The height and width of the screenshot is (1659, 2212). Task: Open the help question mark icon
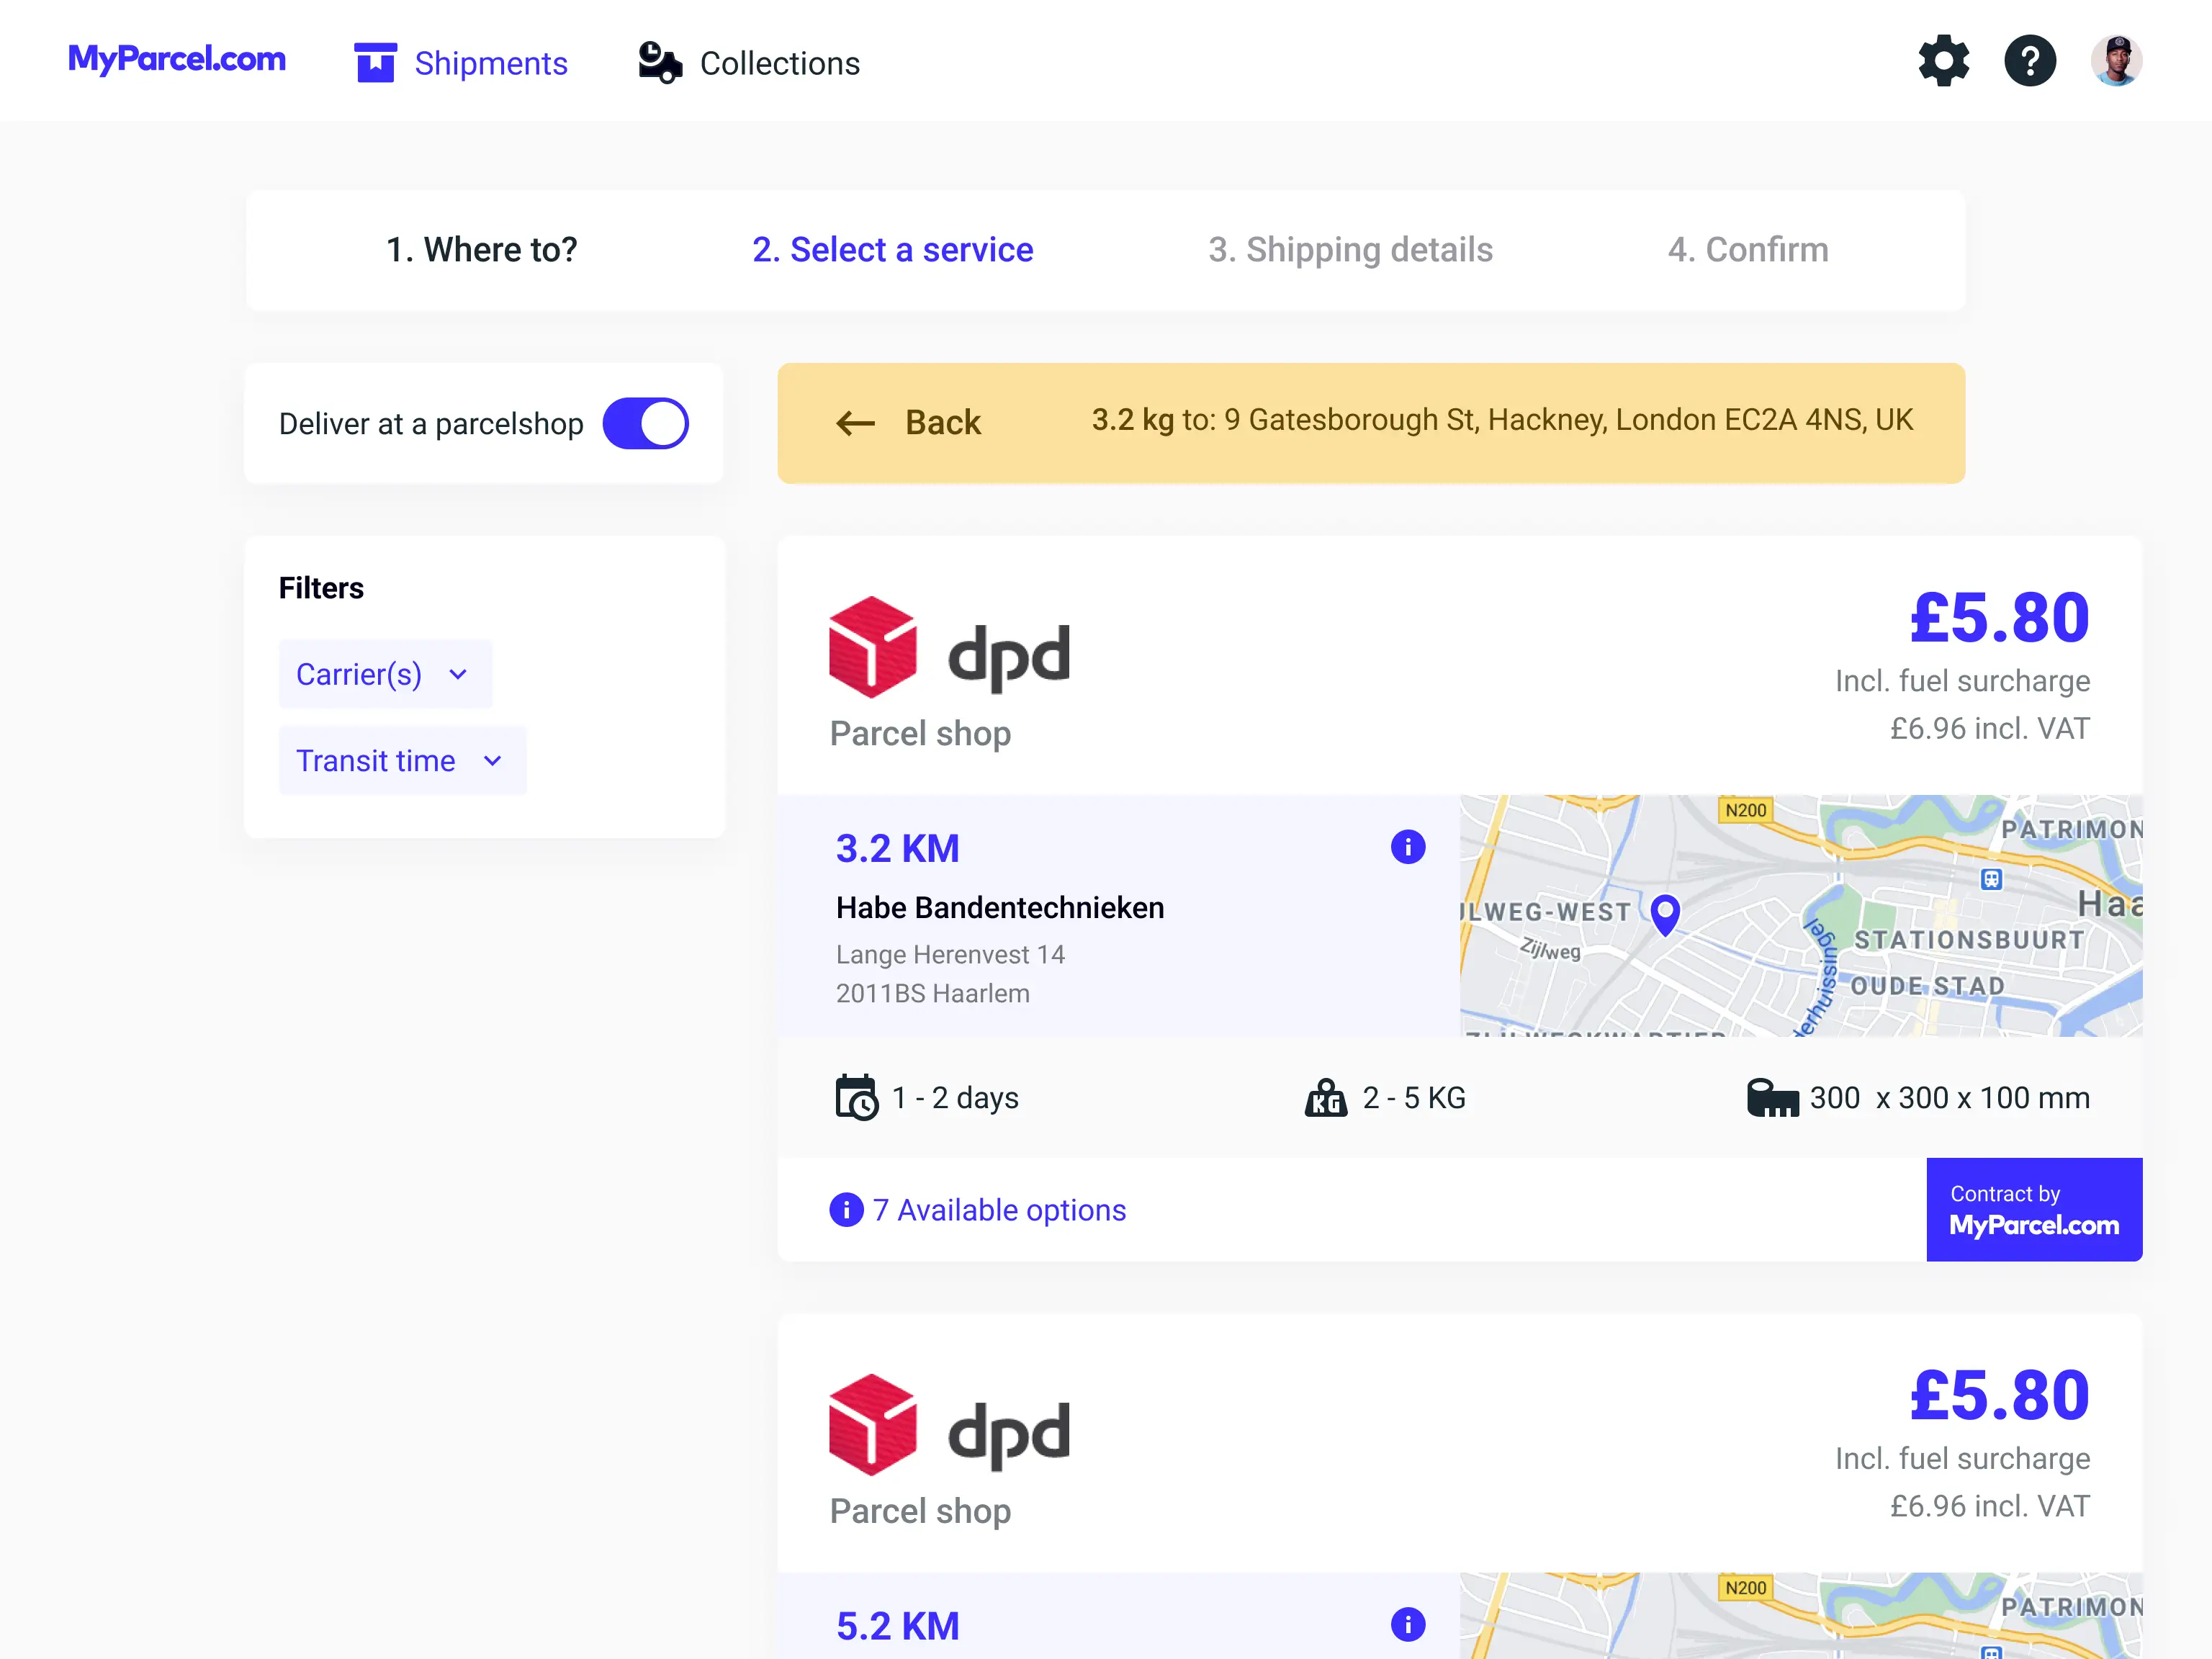(2029, 61)
